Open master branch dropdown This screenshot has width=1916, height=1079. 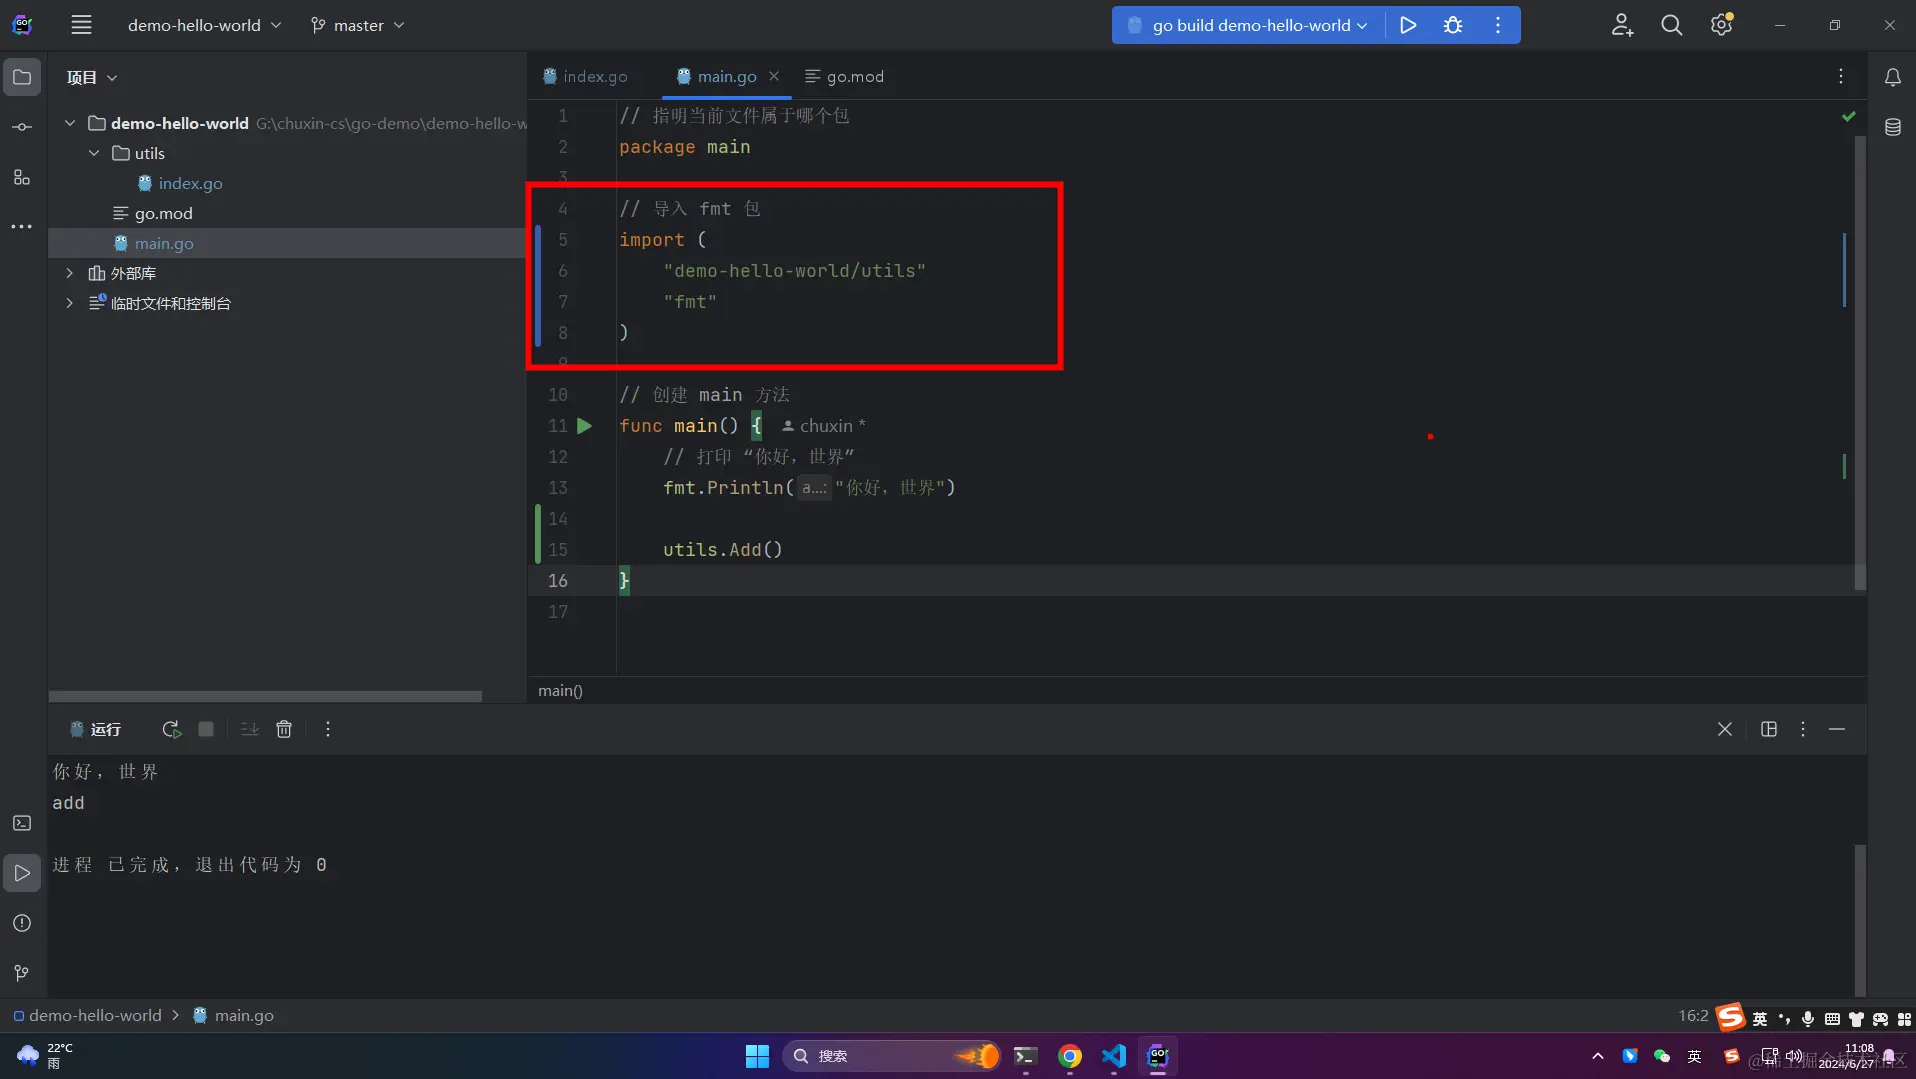[357, 25]
